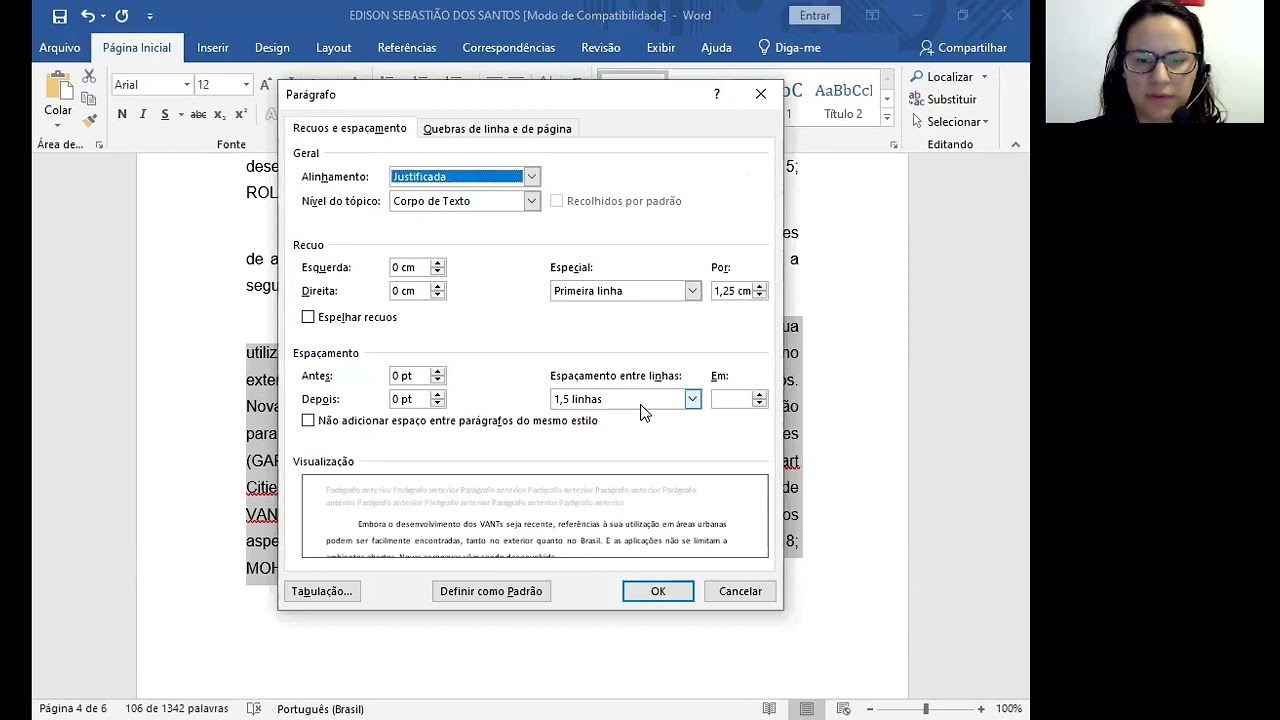
Task: Redo with the repeat arrow icon
Action: (122, 16)
